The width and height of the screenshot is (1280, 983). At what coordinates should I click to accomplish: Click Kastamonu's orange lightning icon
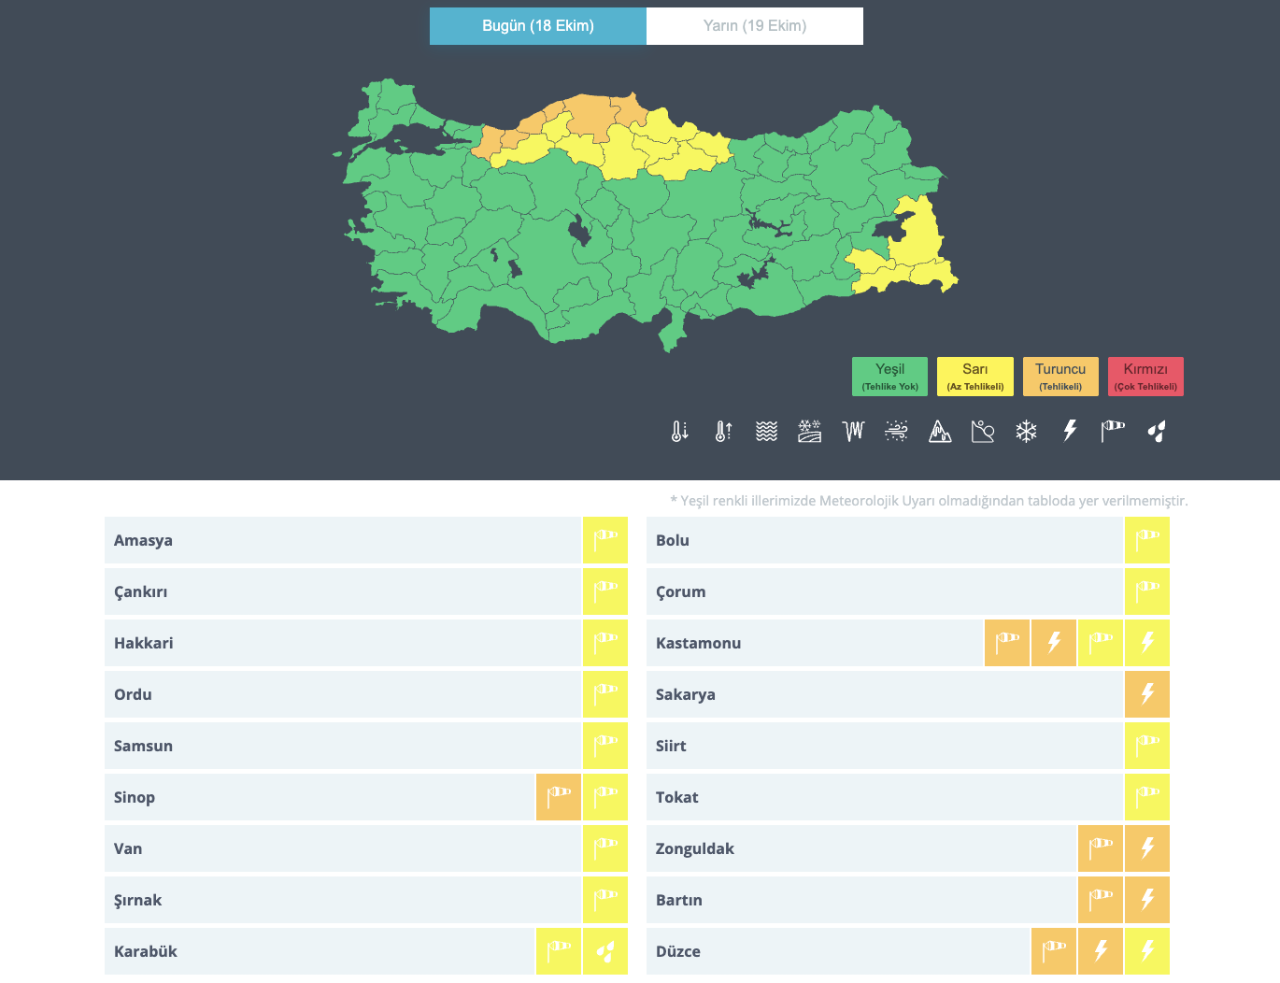click(x=1054, y=643)
